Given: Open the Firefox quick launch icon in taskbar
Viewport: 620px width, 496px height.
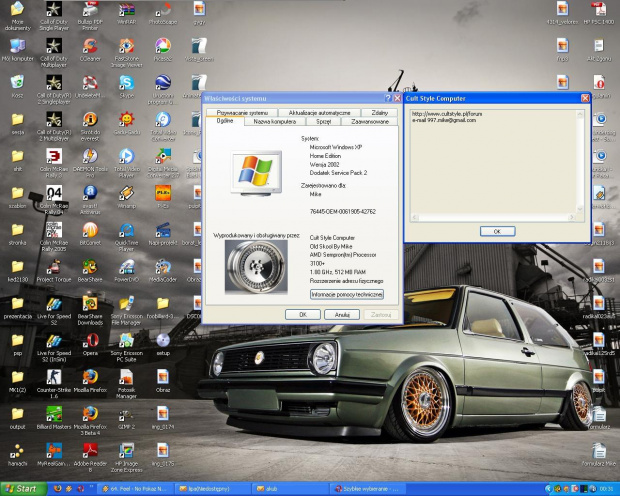Looking at the screenshot, I should click(58, 489).
